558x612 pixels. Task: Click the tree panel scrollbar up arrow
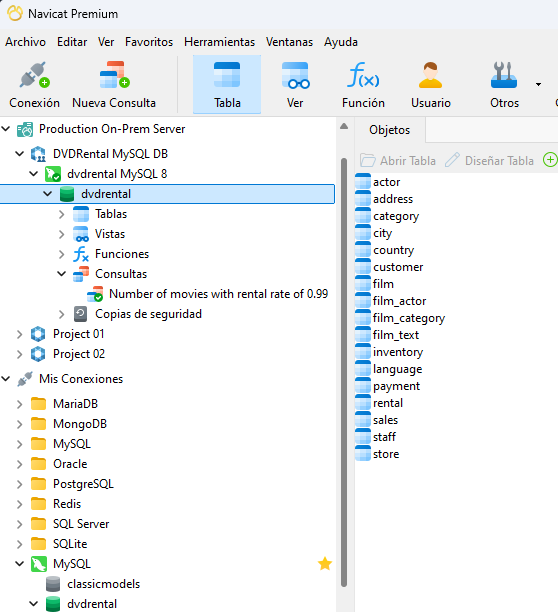[x=344, y=126]
